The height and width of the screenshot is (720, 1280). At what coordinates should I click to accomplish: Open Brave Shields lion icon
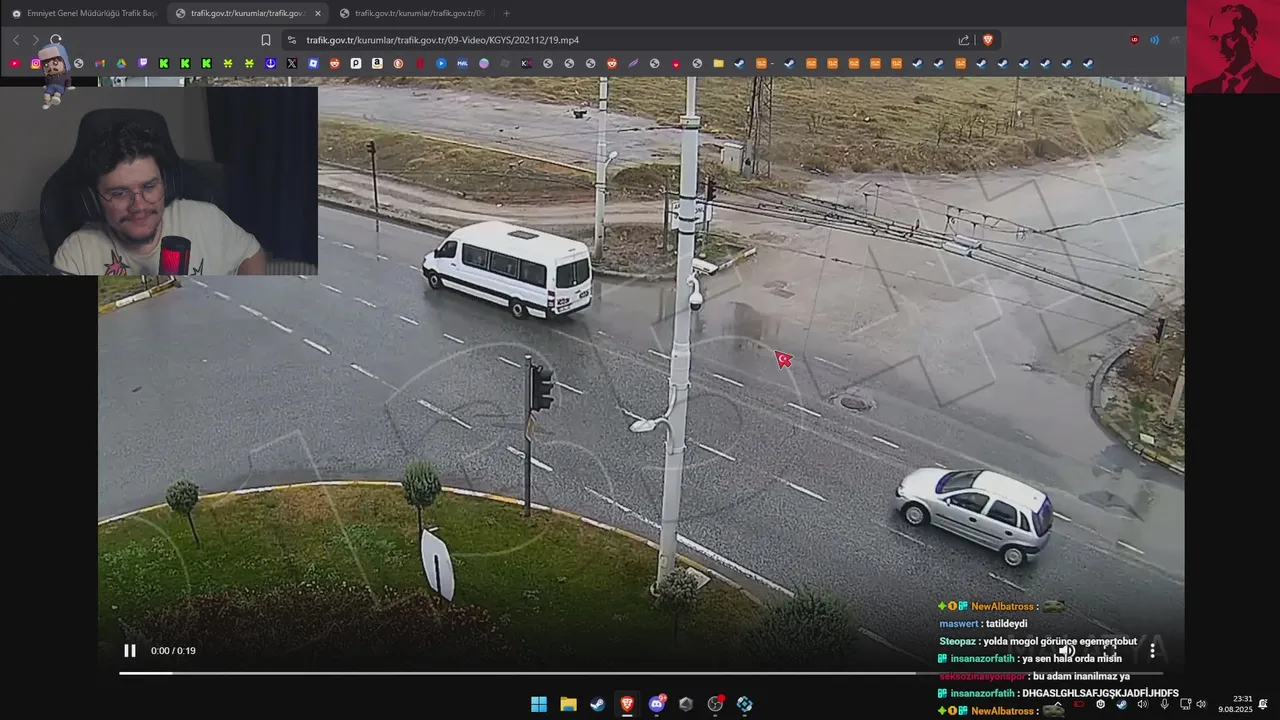(x=988, y=40)
